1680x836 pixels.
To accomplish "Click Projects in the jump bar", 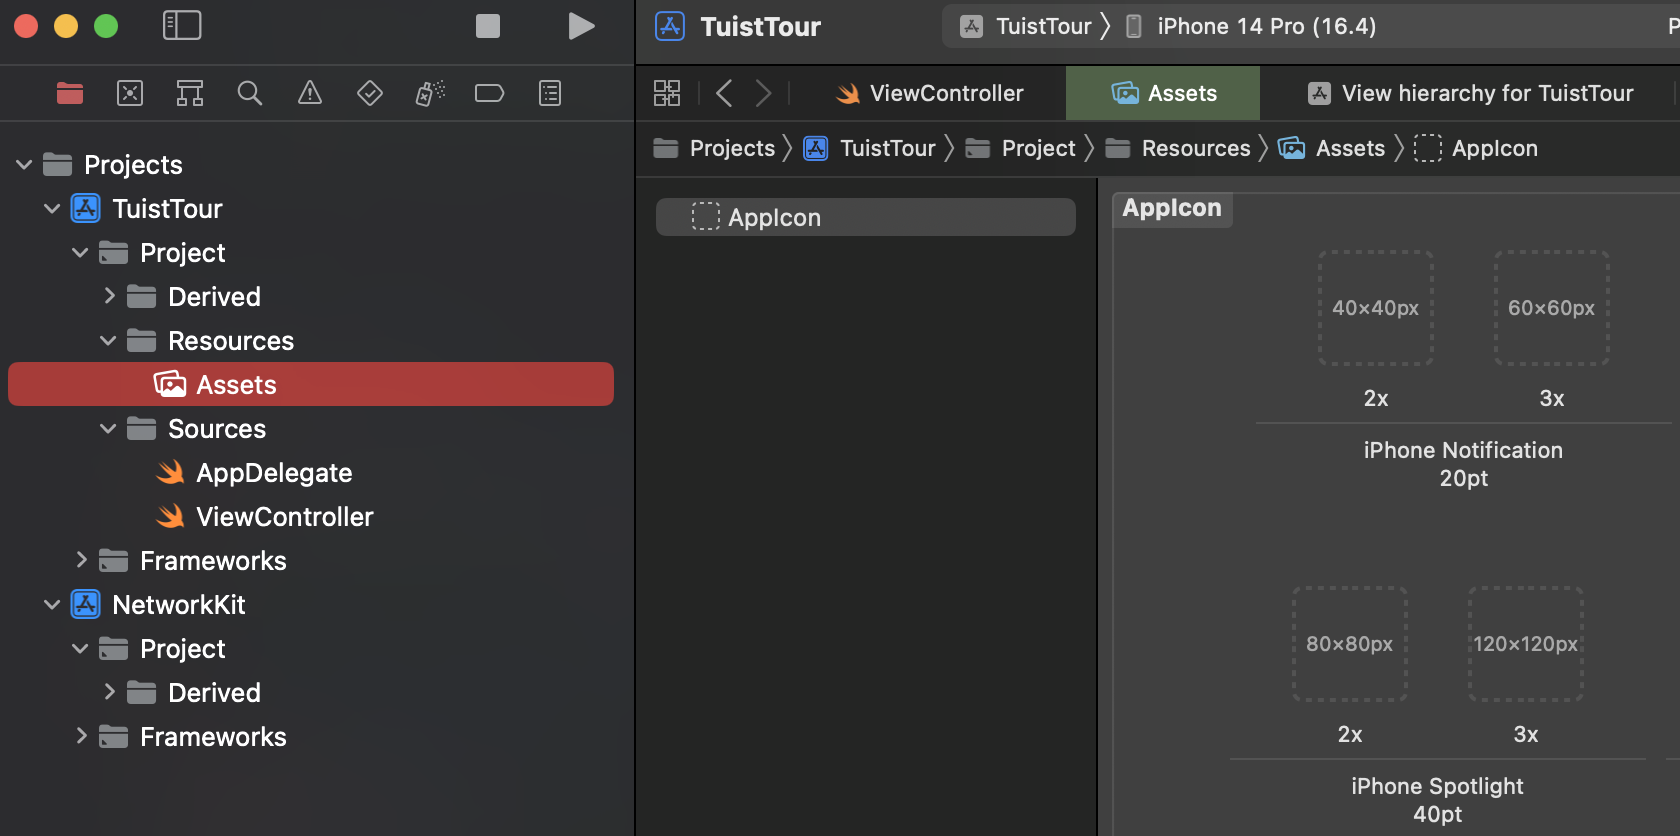I will pos(714,148).
